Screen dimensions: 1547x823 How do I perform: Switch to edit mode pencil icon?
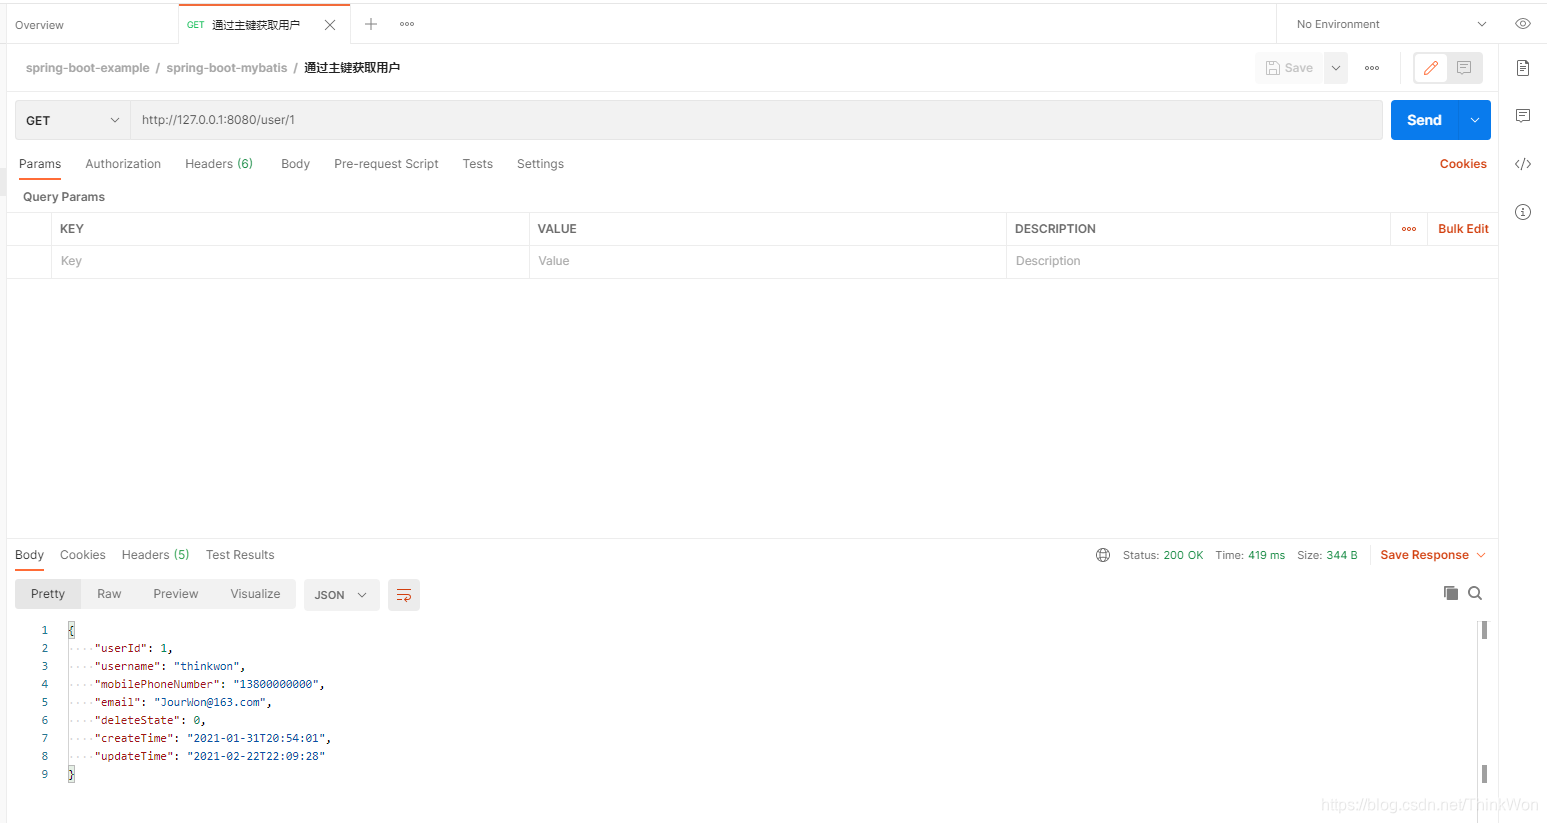click(1431, 68)
